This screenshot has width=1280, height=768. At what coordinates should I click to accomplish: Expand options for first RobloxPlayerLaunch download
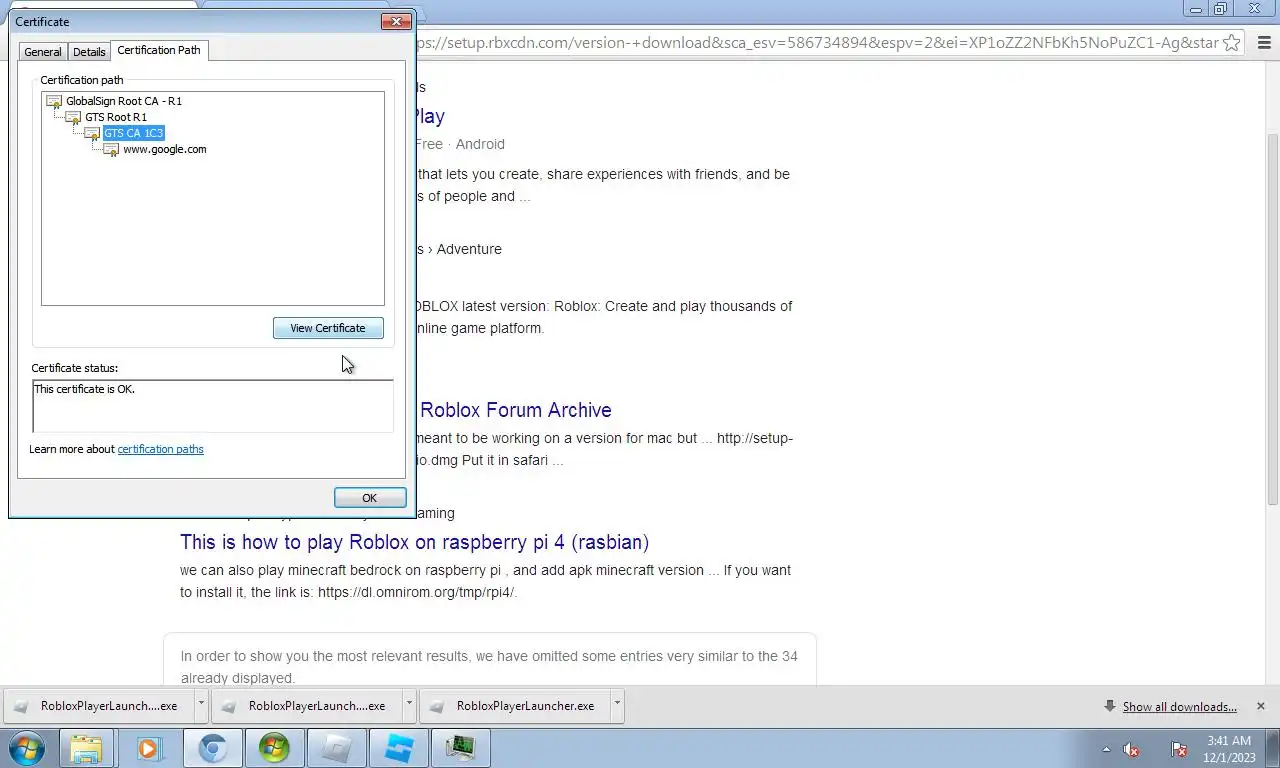tap(201, 705)
